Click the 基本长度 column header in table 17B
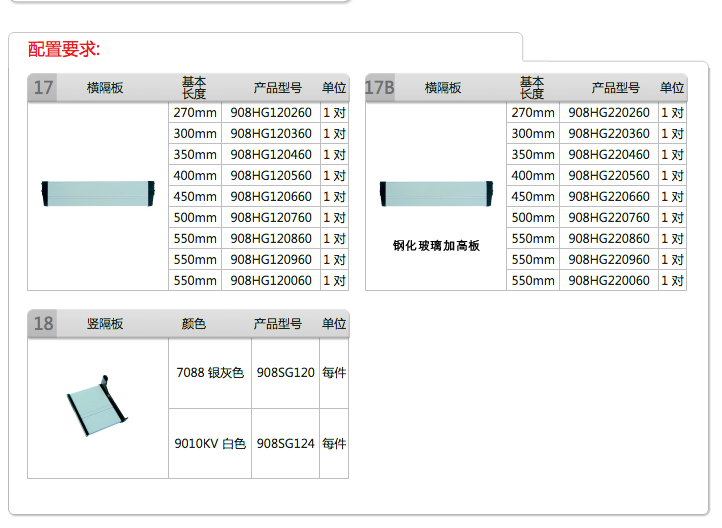This screenshot has height=528, width=722. 532,88
